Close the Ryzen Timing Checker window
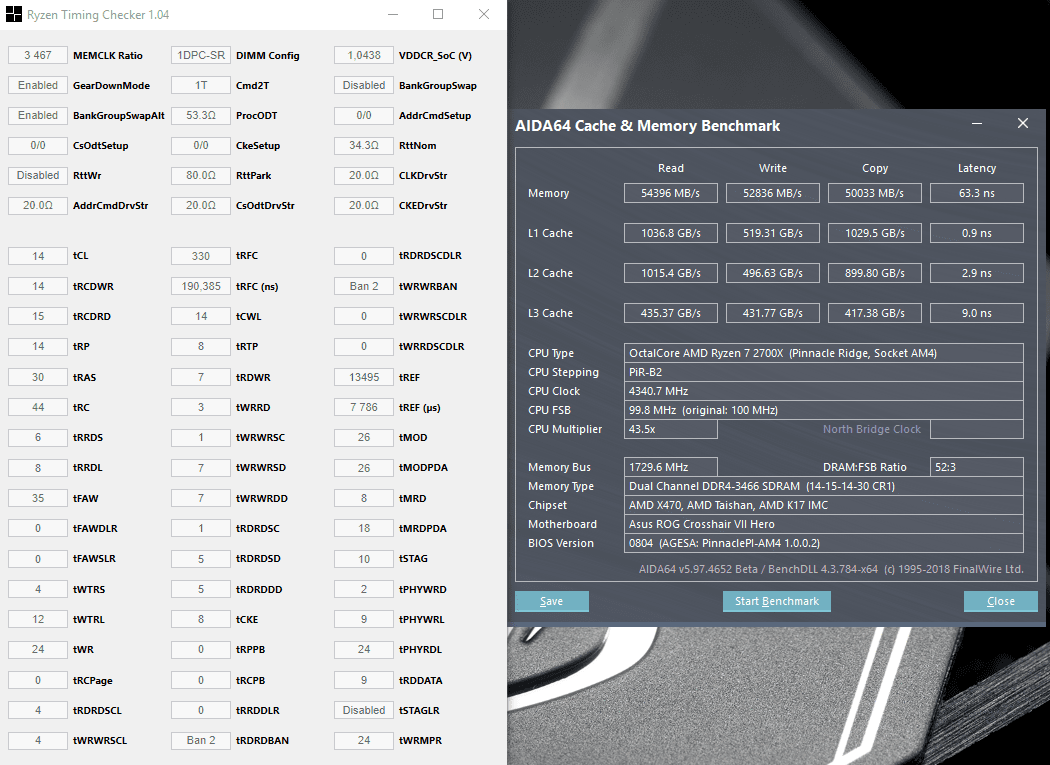This screenshot has height=765, width=1050. pos(483,14)
